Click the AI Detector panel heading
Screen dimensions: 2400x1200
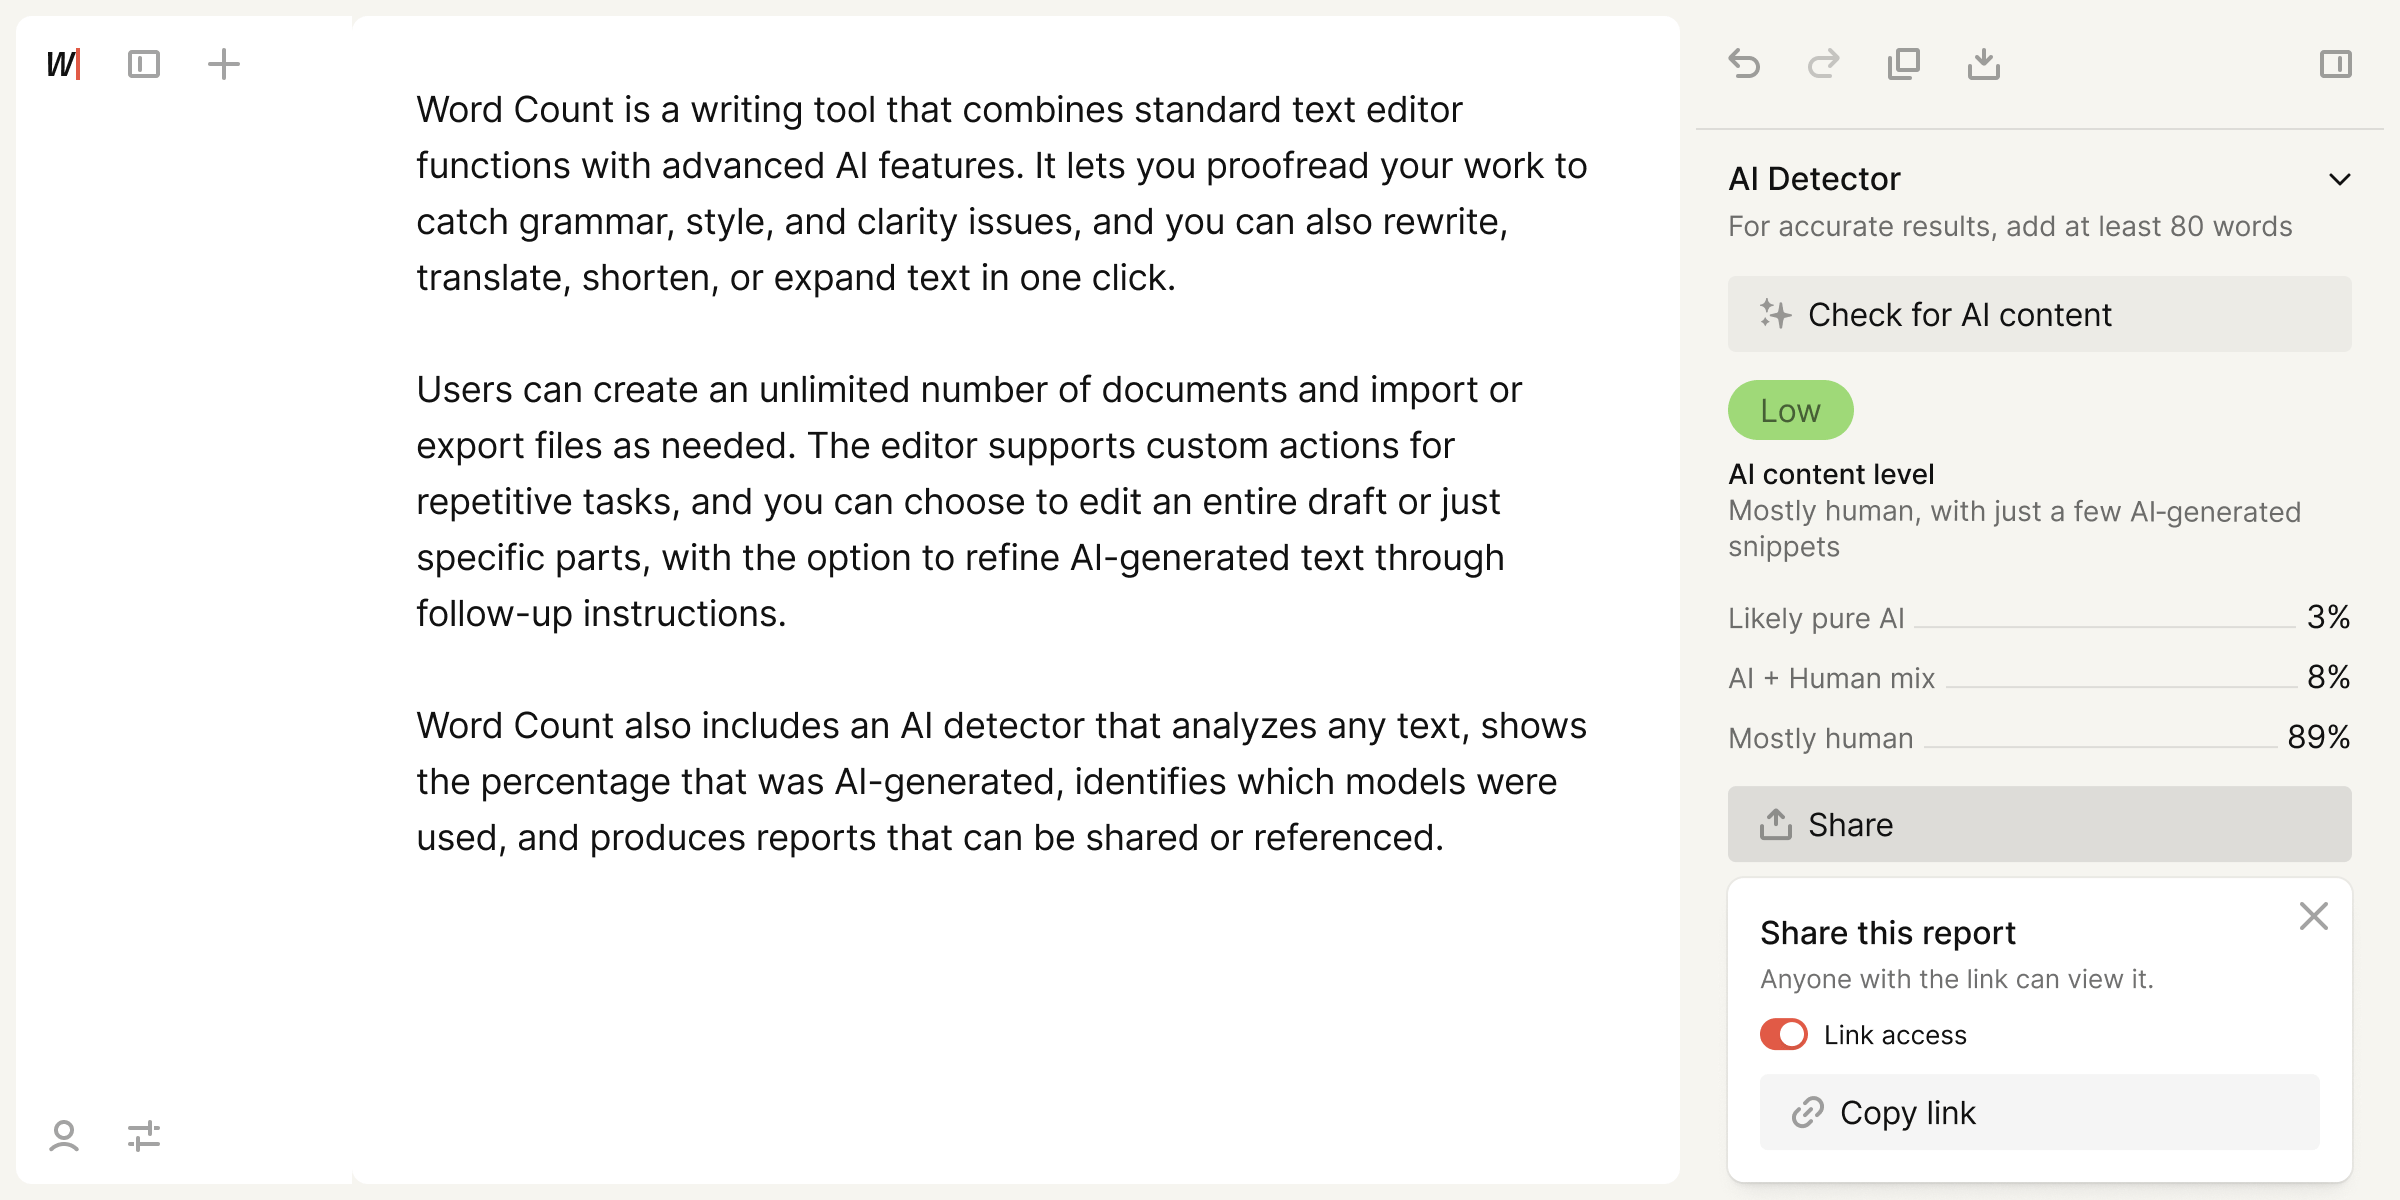click(1814, 179)
